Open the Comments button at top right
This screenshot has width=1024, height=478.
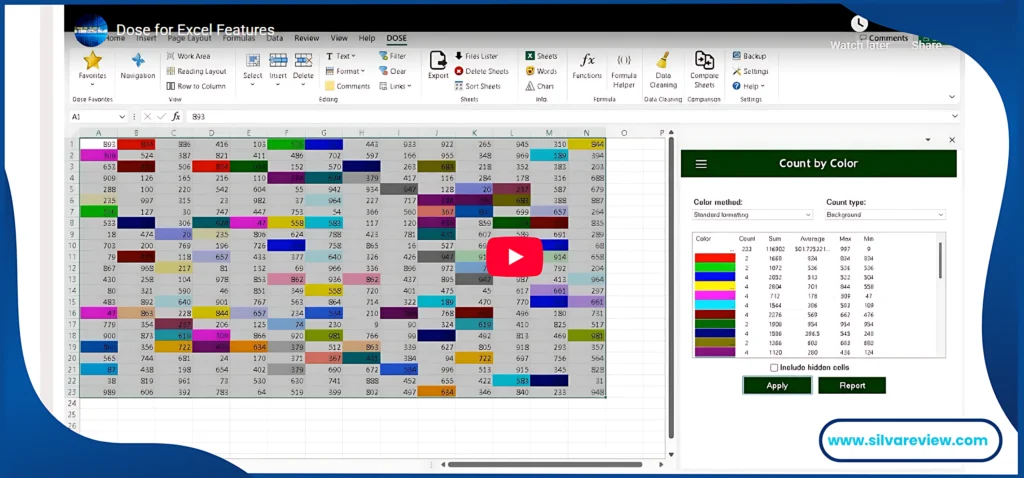click(884, 39)
